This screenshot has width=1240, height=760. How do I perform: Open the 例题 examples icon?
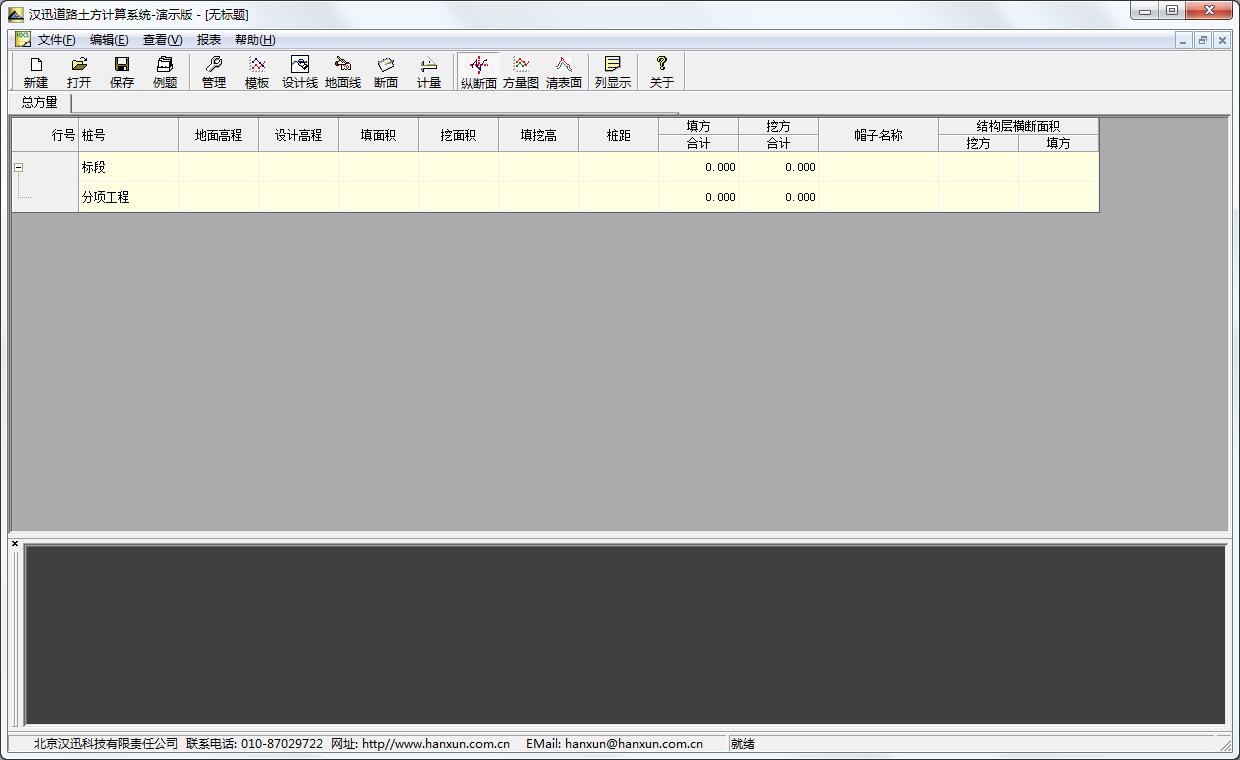165,72
